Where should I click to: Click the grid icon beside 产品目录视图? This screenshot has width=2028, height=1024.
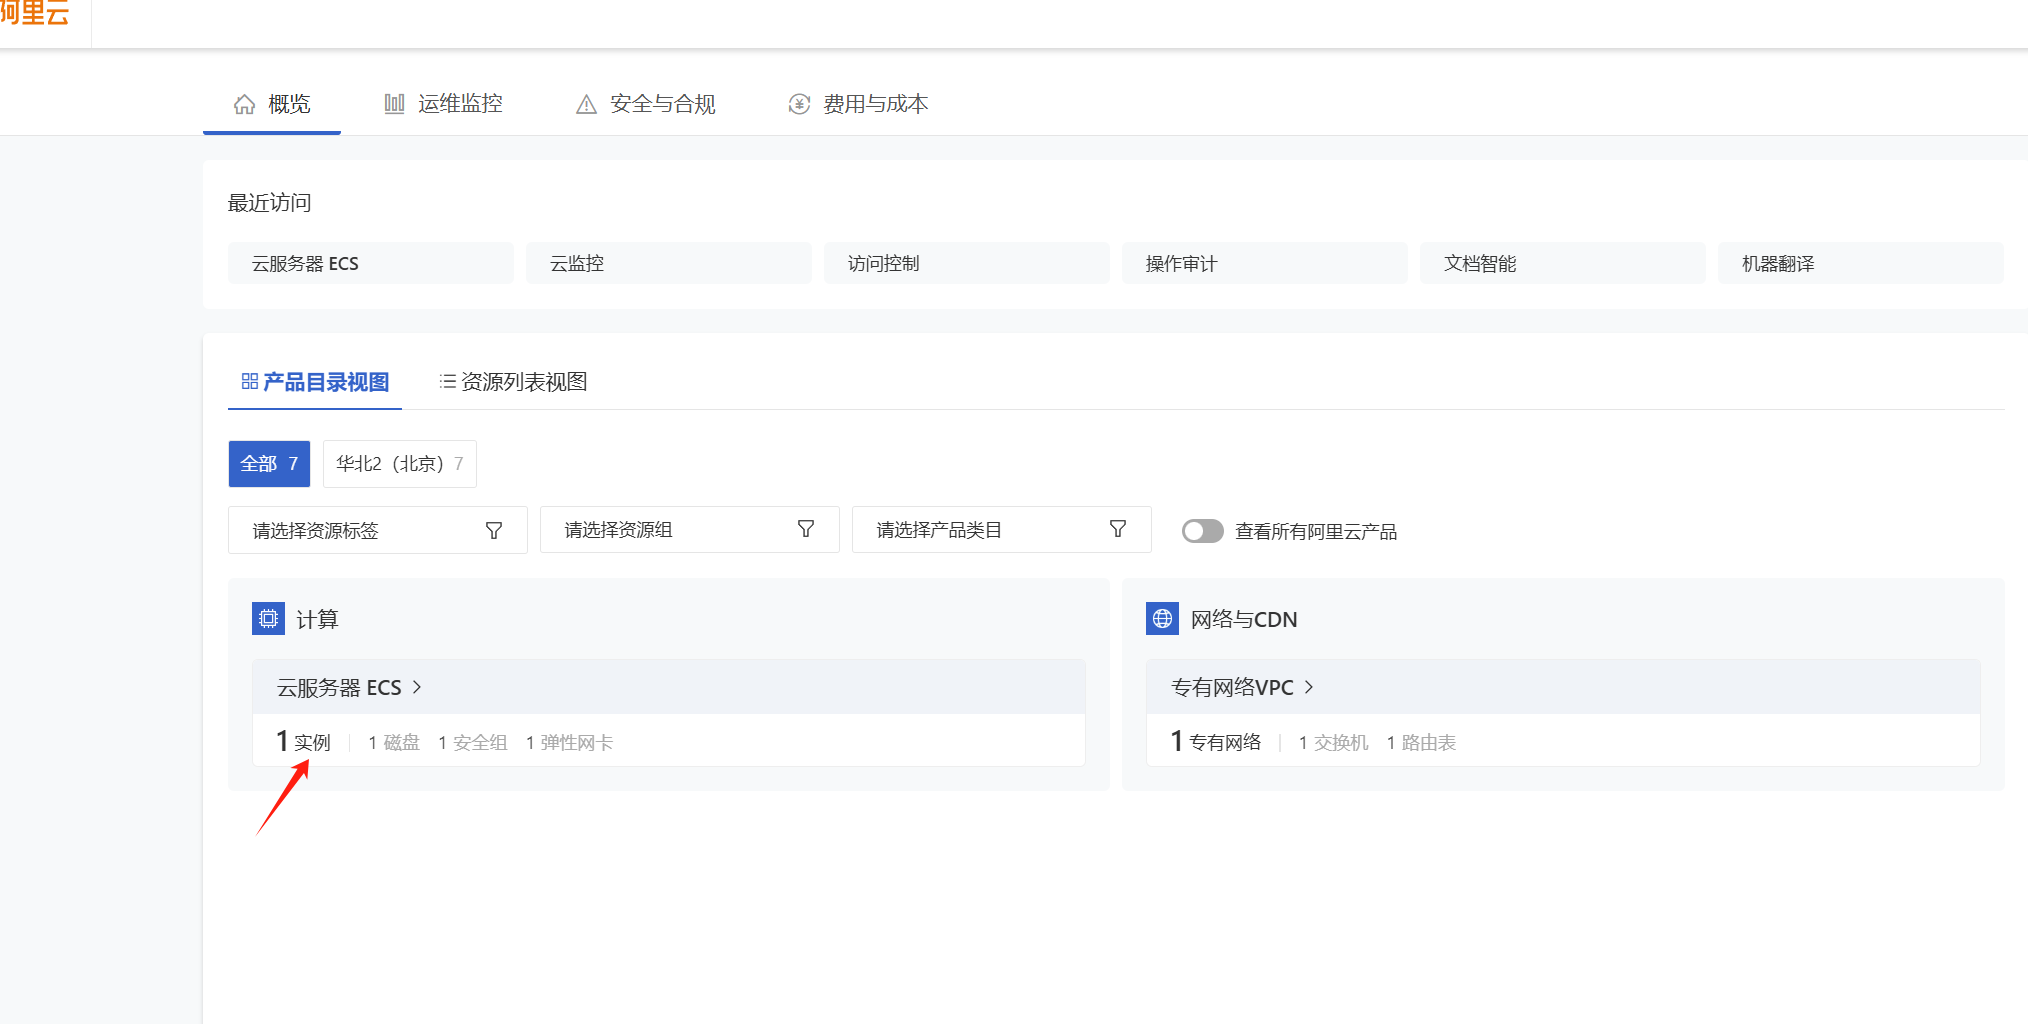[x=250, y=382]
